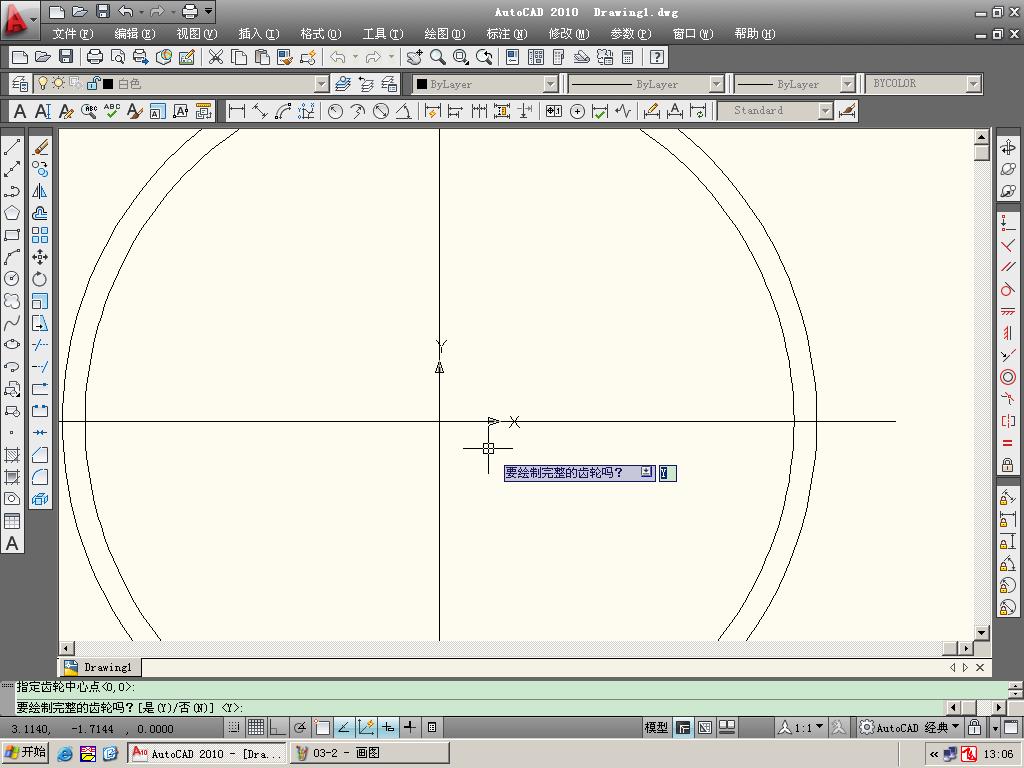The width and height of the screenshot is (1024, 768).
Task: Toggle Dynamic Input in status bar
Action: [388, 727]
